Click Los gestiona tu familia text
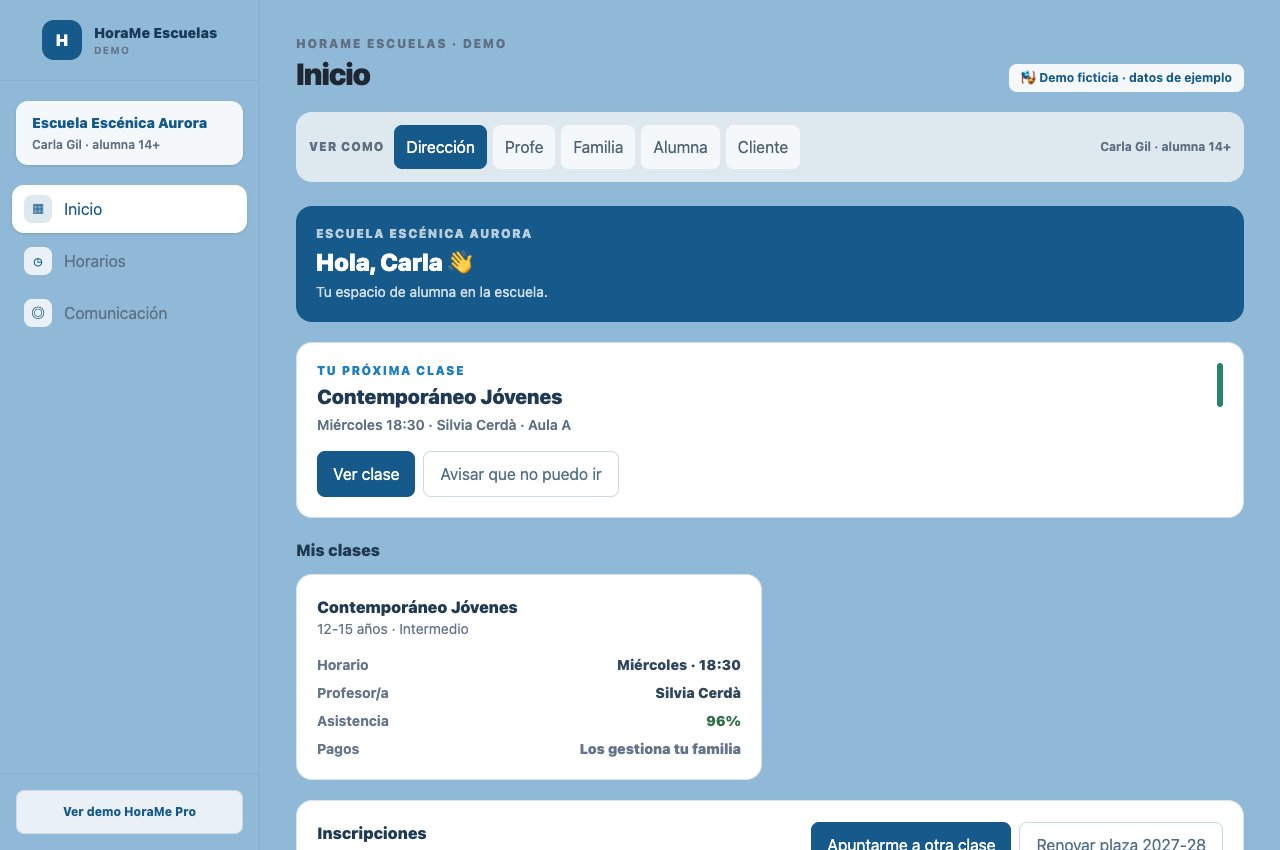 tap(660, 749)
